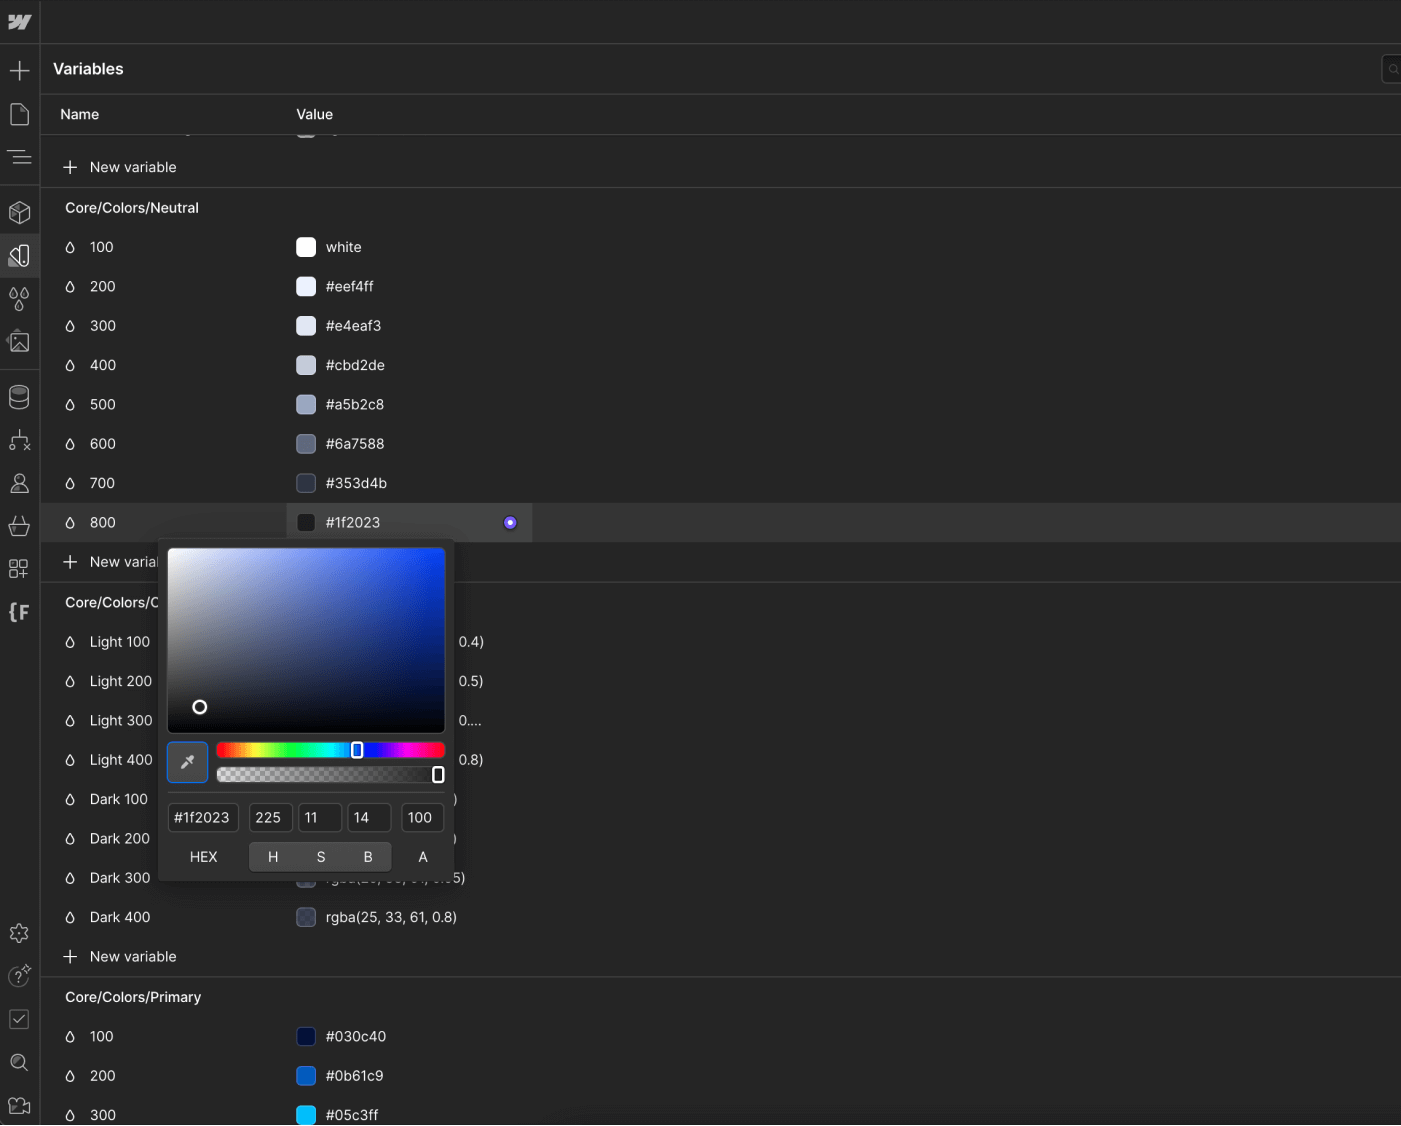Viewport: 1401px width, 1126px height.
Task: Select the Neutral 500 variable name
Action: coord(103,405)
